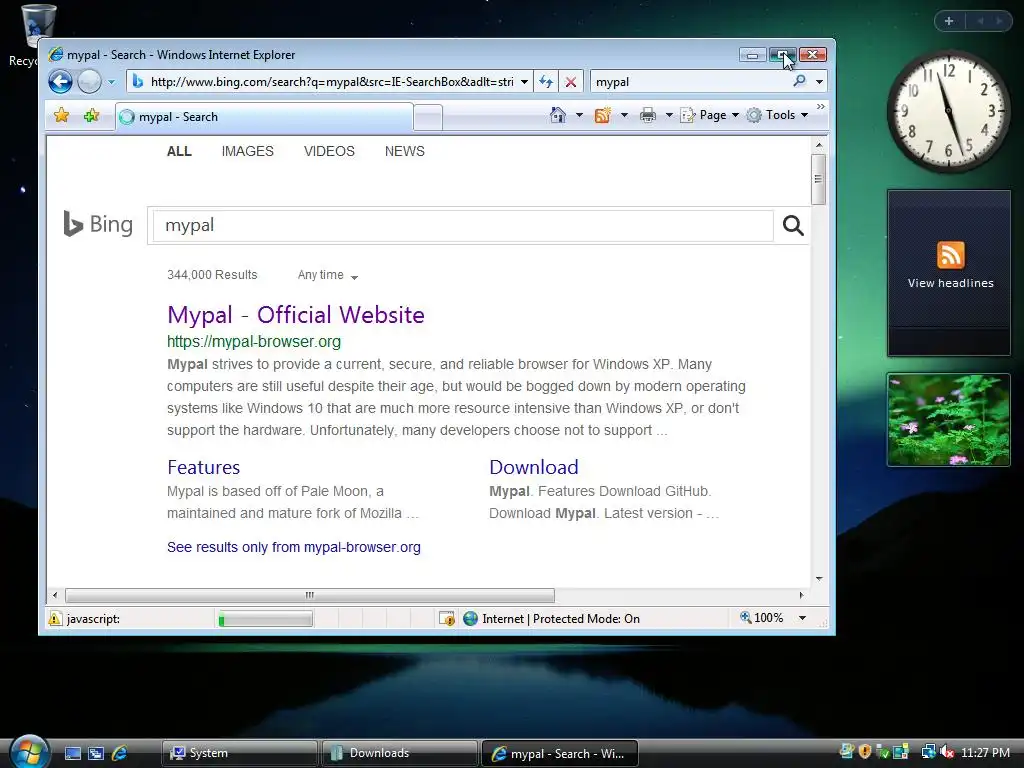Click the Refresh icon beside address bar
The height and width of the screenshot is (768, 1024).
(x=546, y=82)
